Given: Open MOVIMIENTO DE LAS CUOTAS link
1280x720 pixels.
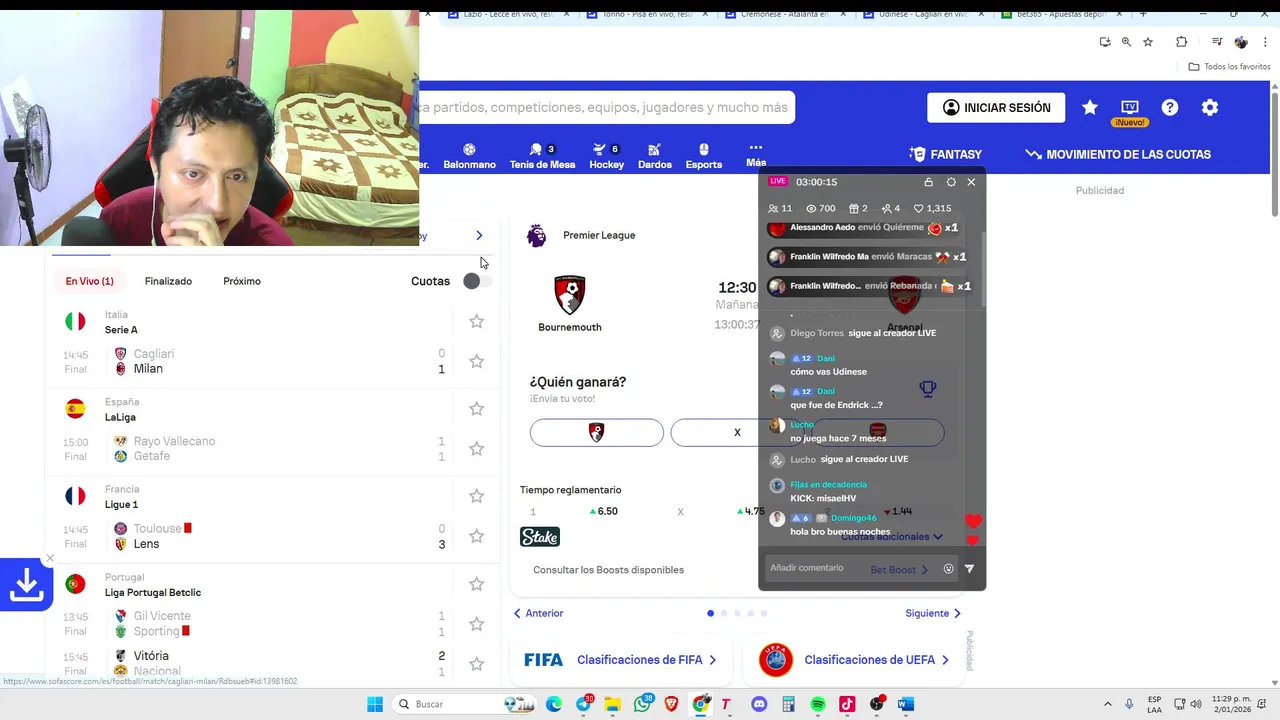Looking at the screenshot, I should (x=1118, y=154).
